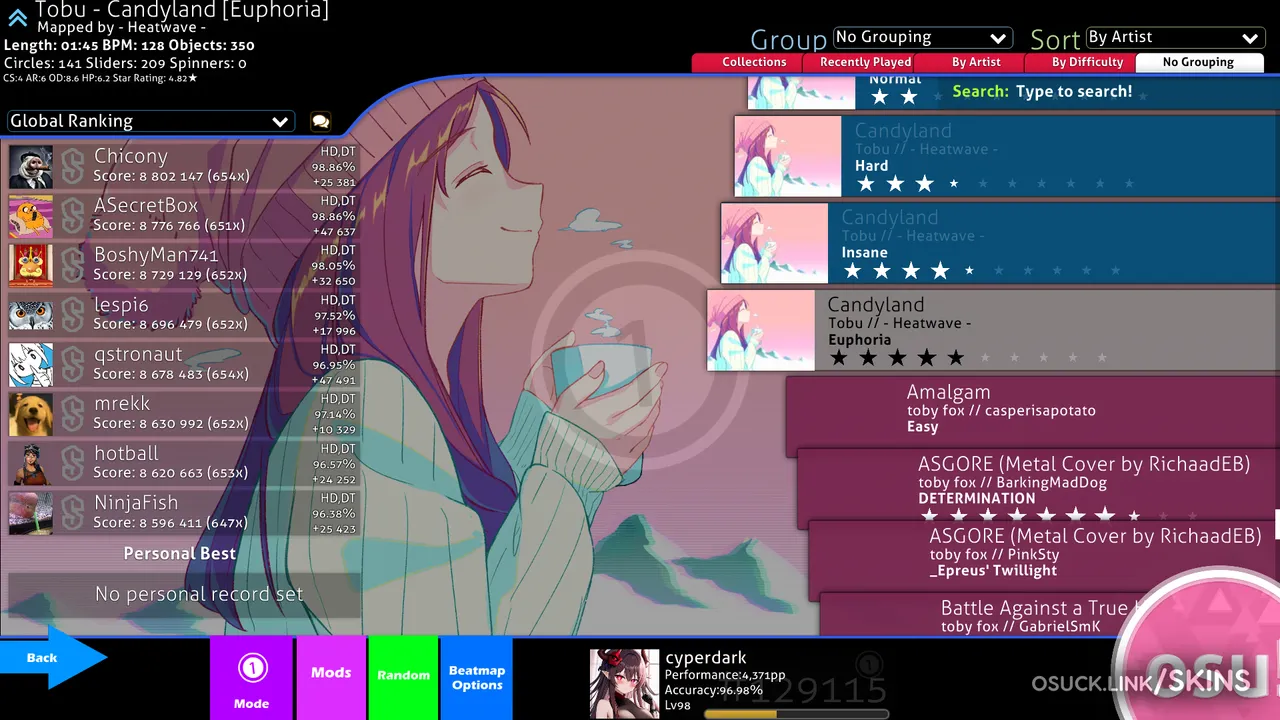1280x720 pixels.
Task: Click the song list scrollbar handle
Action: click(x=1277, y=524)
